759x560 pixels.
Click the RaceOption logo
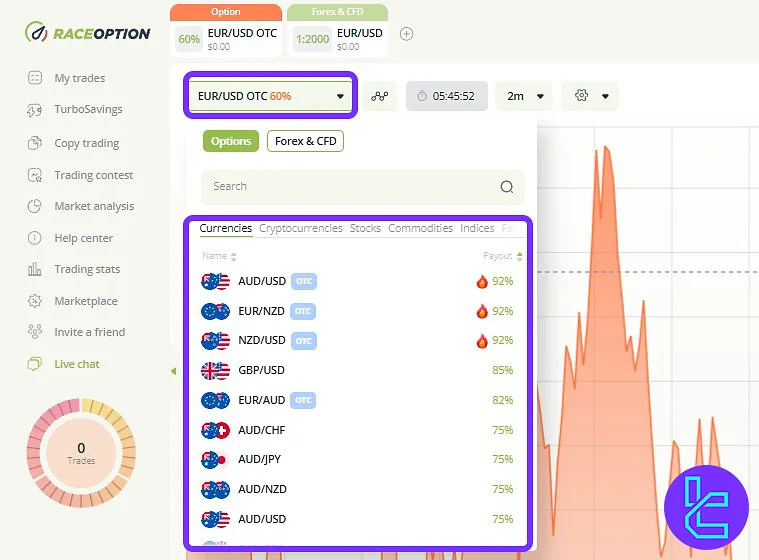(88, 32)
